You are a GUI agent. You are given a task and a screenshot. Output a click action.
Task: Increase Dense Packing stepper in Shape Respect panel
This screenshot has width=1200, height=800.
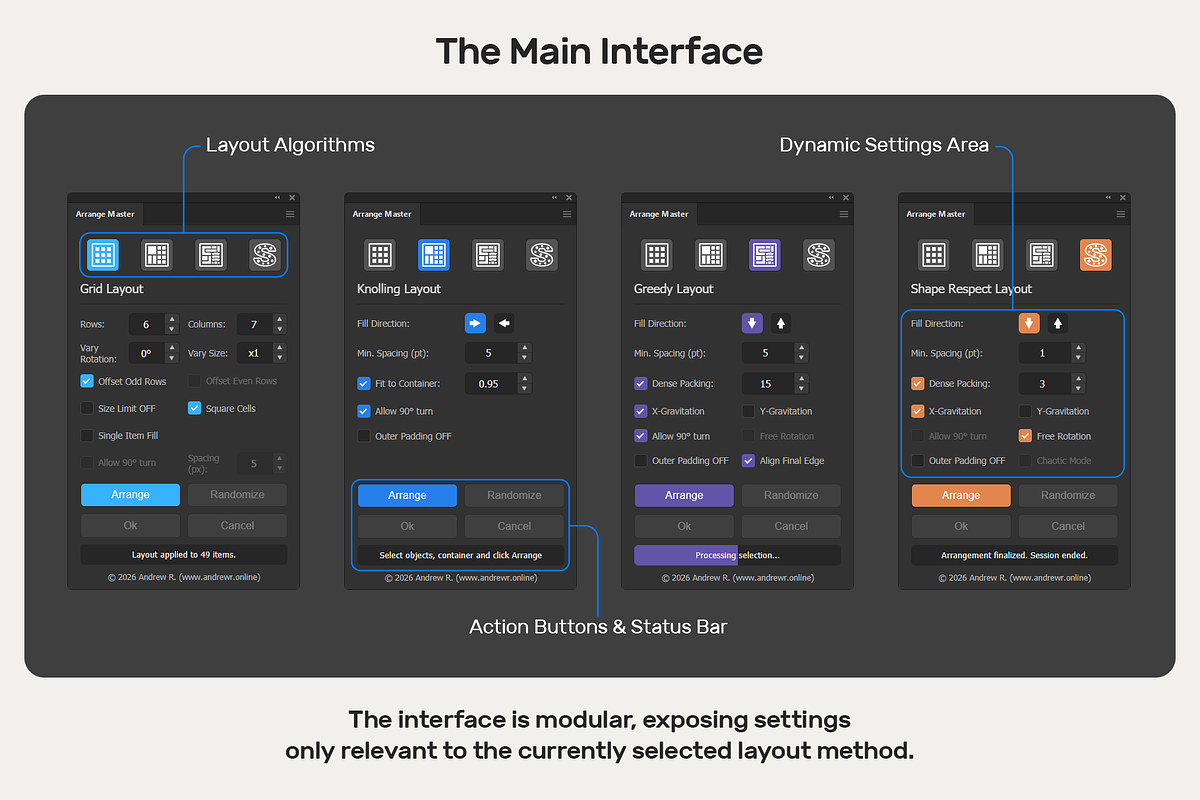(1077, 378)
